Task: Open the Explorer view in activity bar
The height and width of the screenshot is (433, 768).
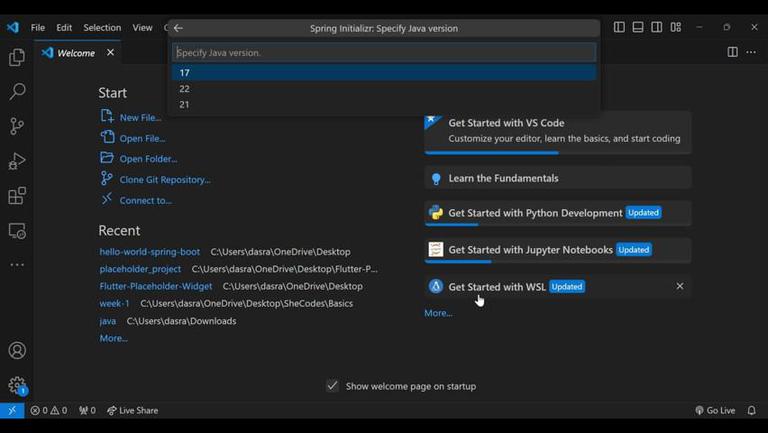Action: (17, 58)
